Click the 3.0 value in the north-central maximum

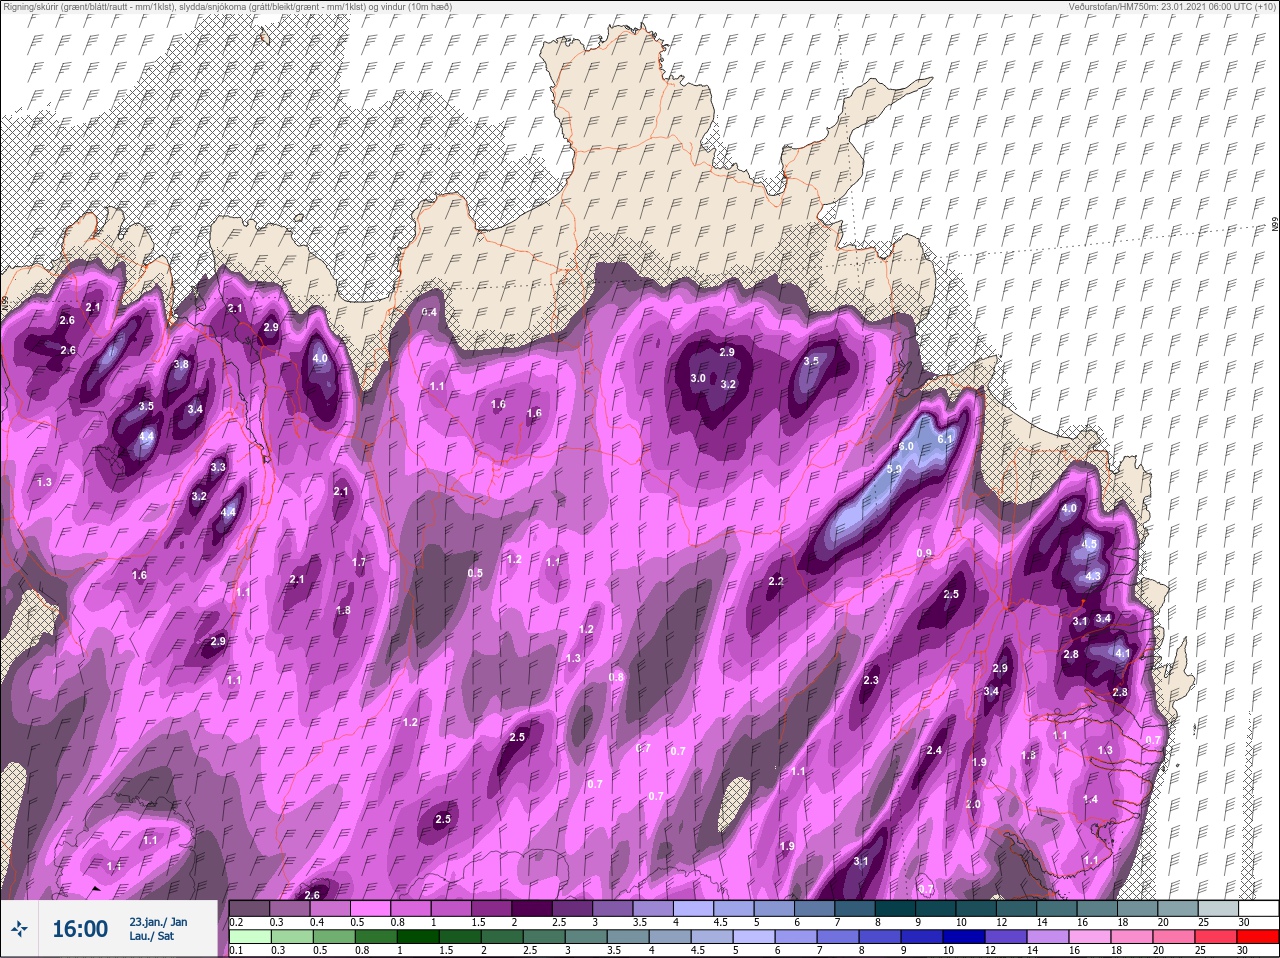tap(698, 379)
